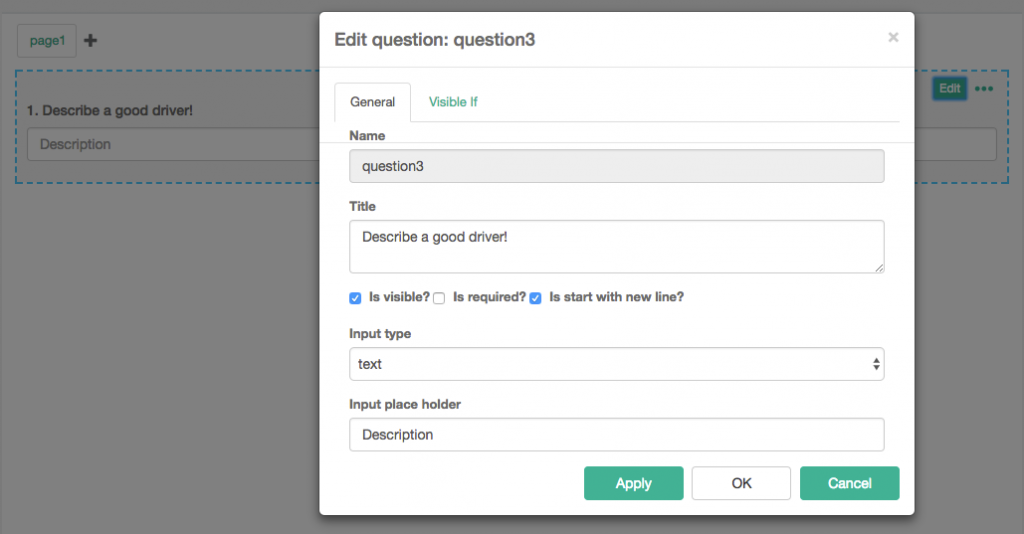Image resolution: width=1024 pixels, height=534 pixels.
Task: Open the Input type dropdown
Action: 616,364
